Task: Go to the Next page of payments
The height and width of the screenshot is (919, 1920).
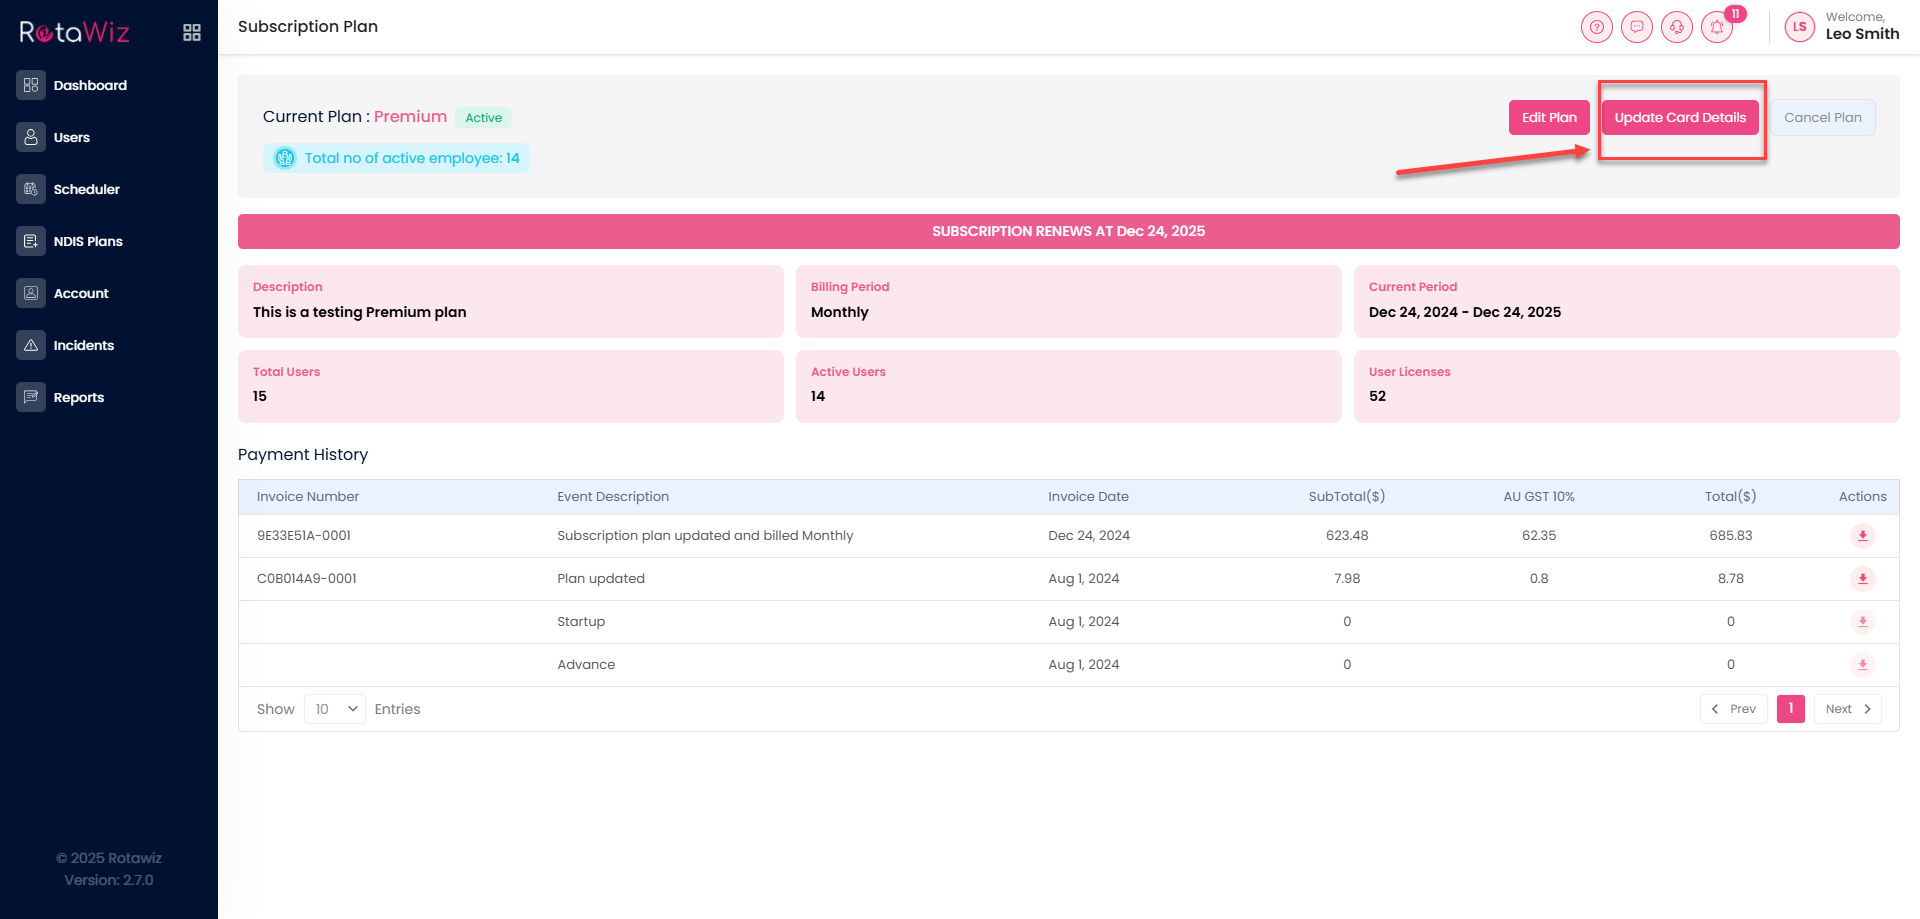Action: tap(1847, 709)
